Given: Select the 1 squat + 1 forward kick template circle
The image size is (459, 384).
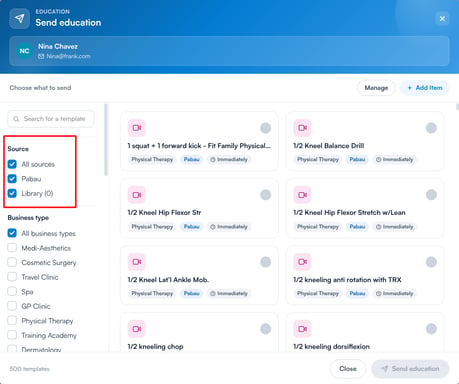Looking at the screenshot, I should click(x=266, y=128).
